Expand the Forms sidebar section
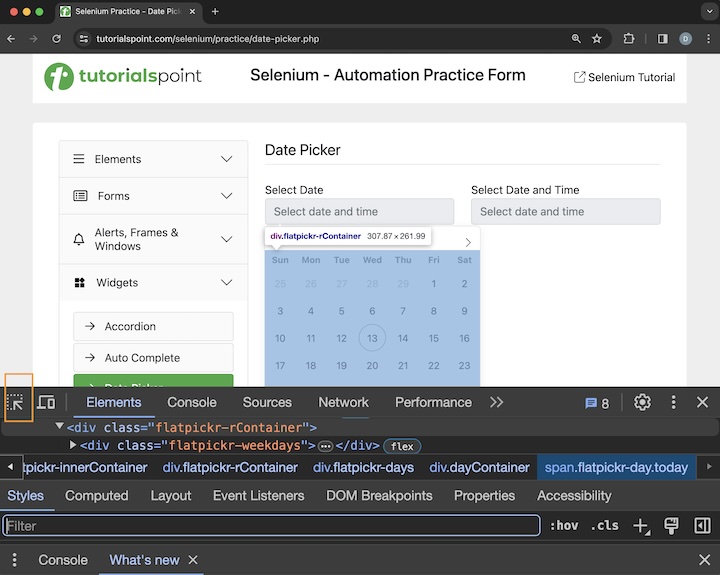 point(153,196)
